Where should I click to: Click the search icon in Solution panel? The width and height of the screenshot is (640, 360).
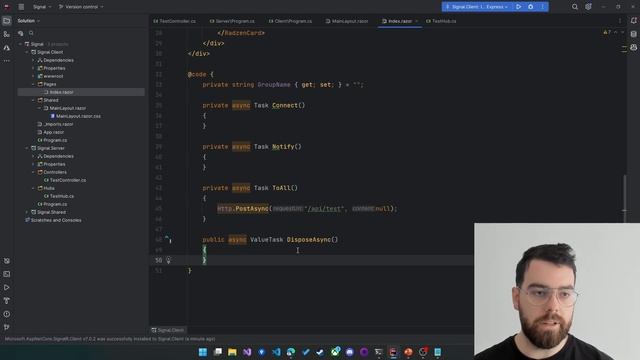point(31,33)
